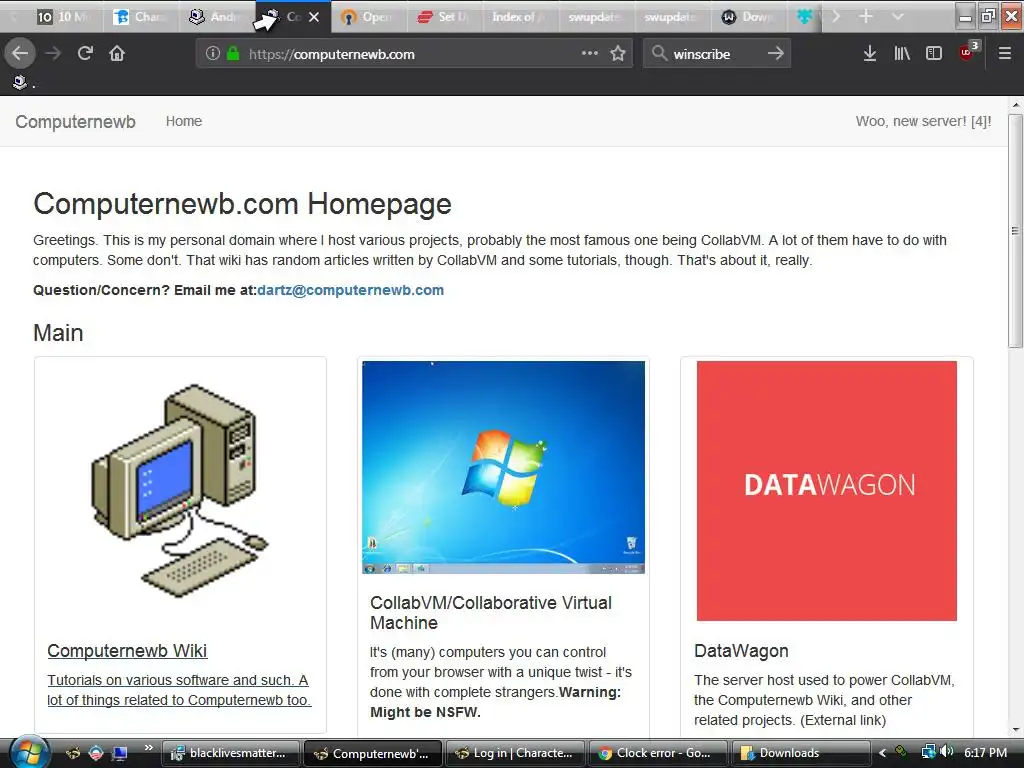1024x768 pixels.
Task: Click the Tutorials on various software link
Action: coord(179,690)
